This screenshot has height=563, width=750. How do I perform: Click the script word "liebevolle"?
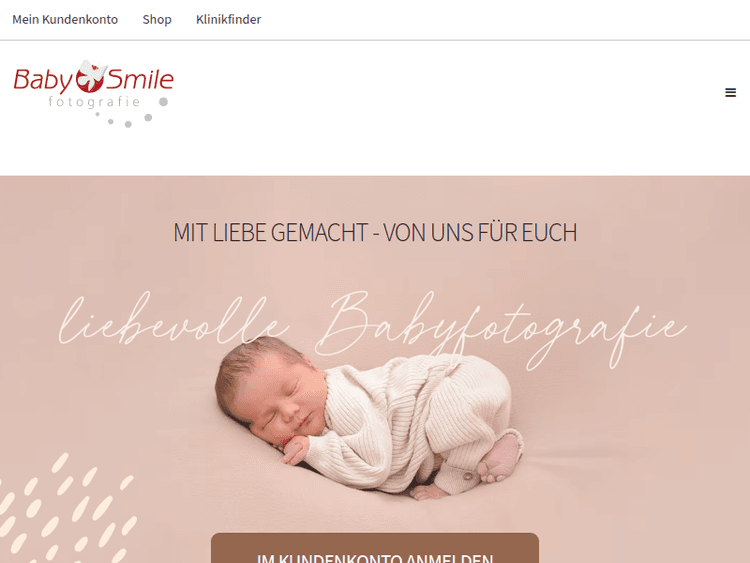tap(175, 320)
